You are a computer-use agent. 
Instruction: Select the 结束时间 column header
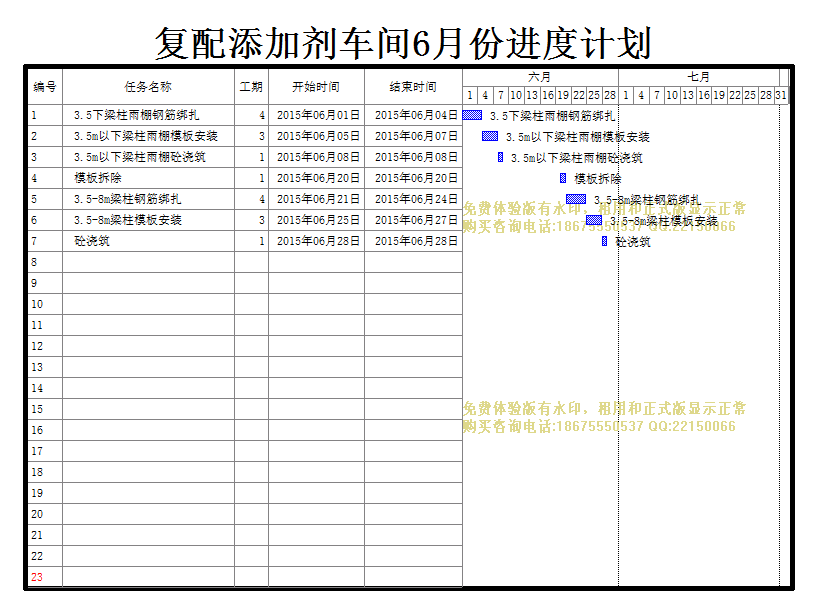click(x=413, y=87)
